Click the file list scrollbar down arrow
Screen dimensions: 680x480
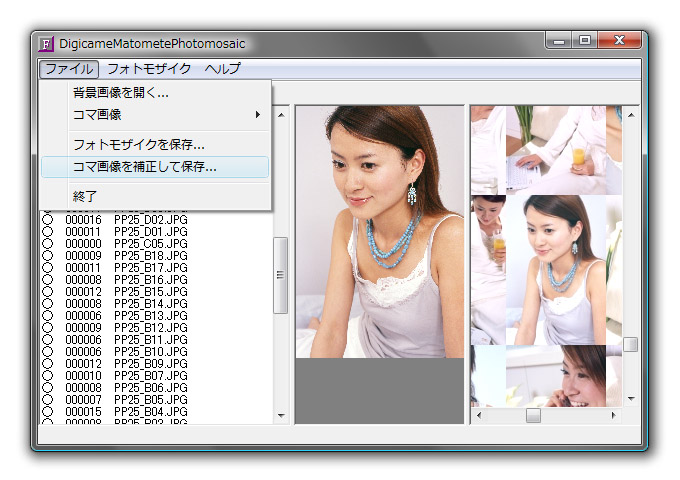tap(281, 415)
